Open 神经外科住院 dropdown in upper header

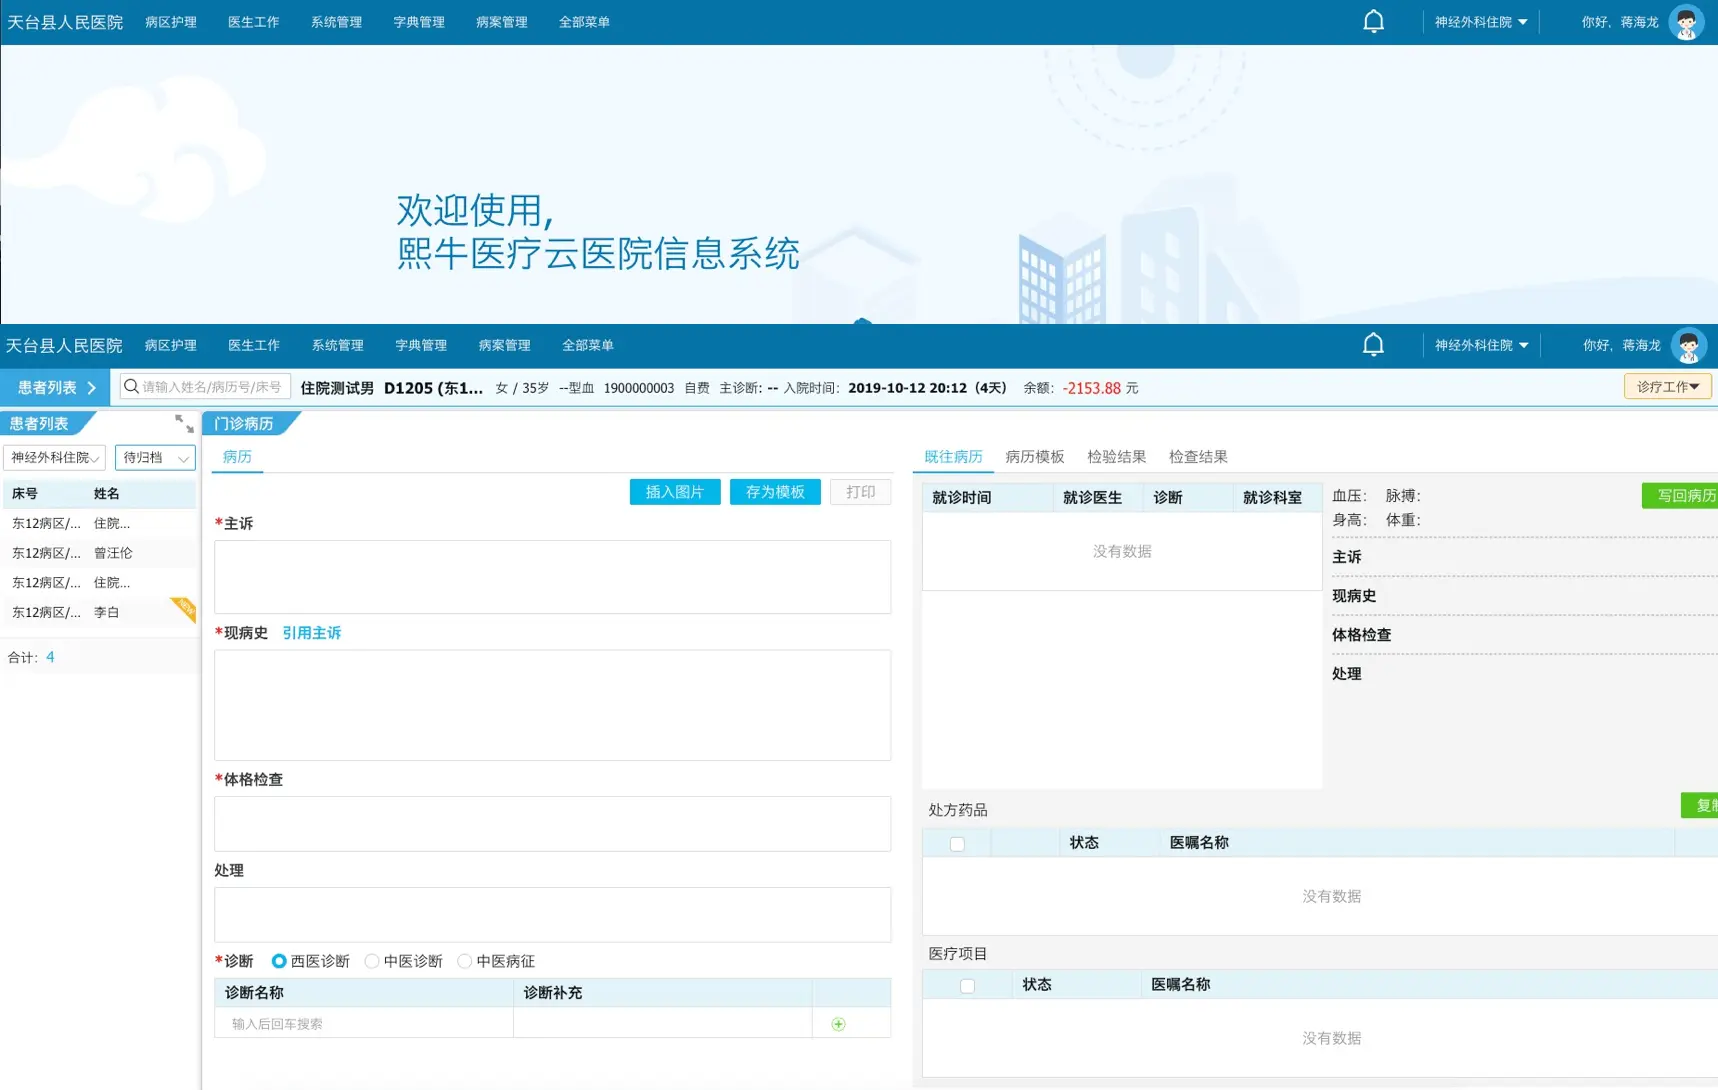(x=1481, y=22)
